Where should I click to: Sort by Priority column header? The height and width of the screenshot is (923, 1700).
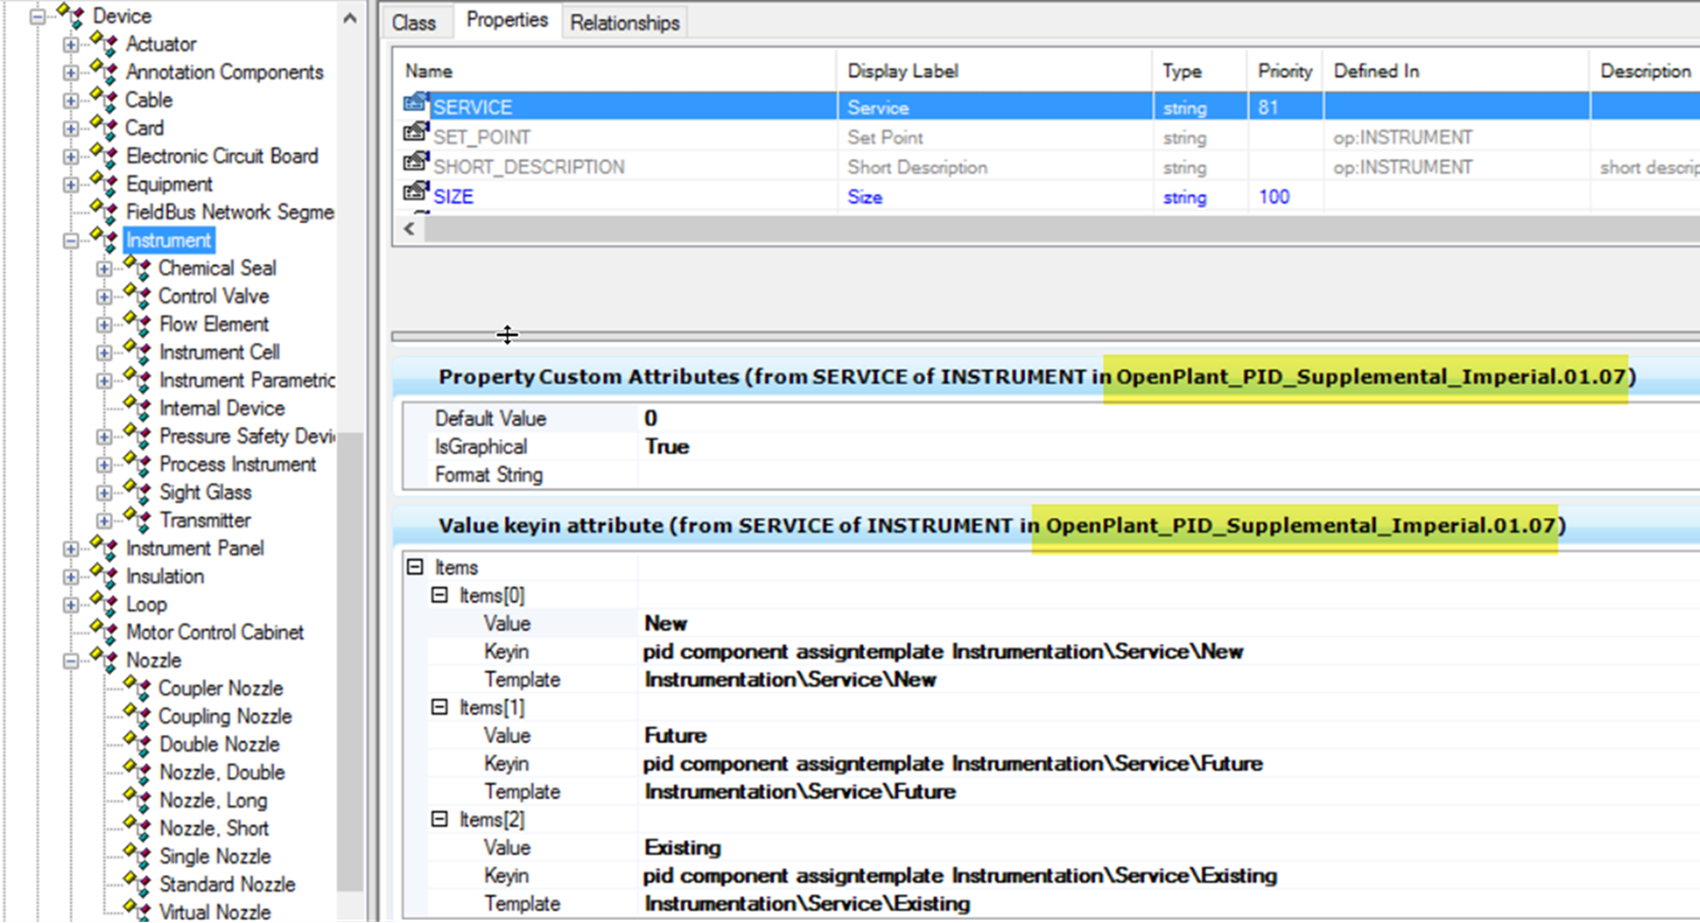(x=1284, y=71)
